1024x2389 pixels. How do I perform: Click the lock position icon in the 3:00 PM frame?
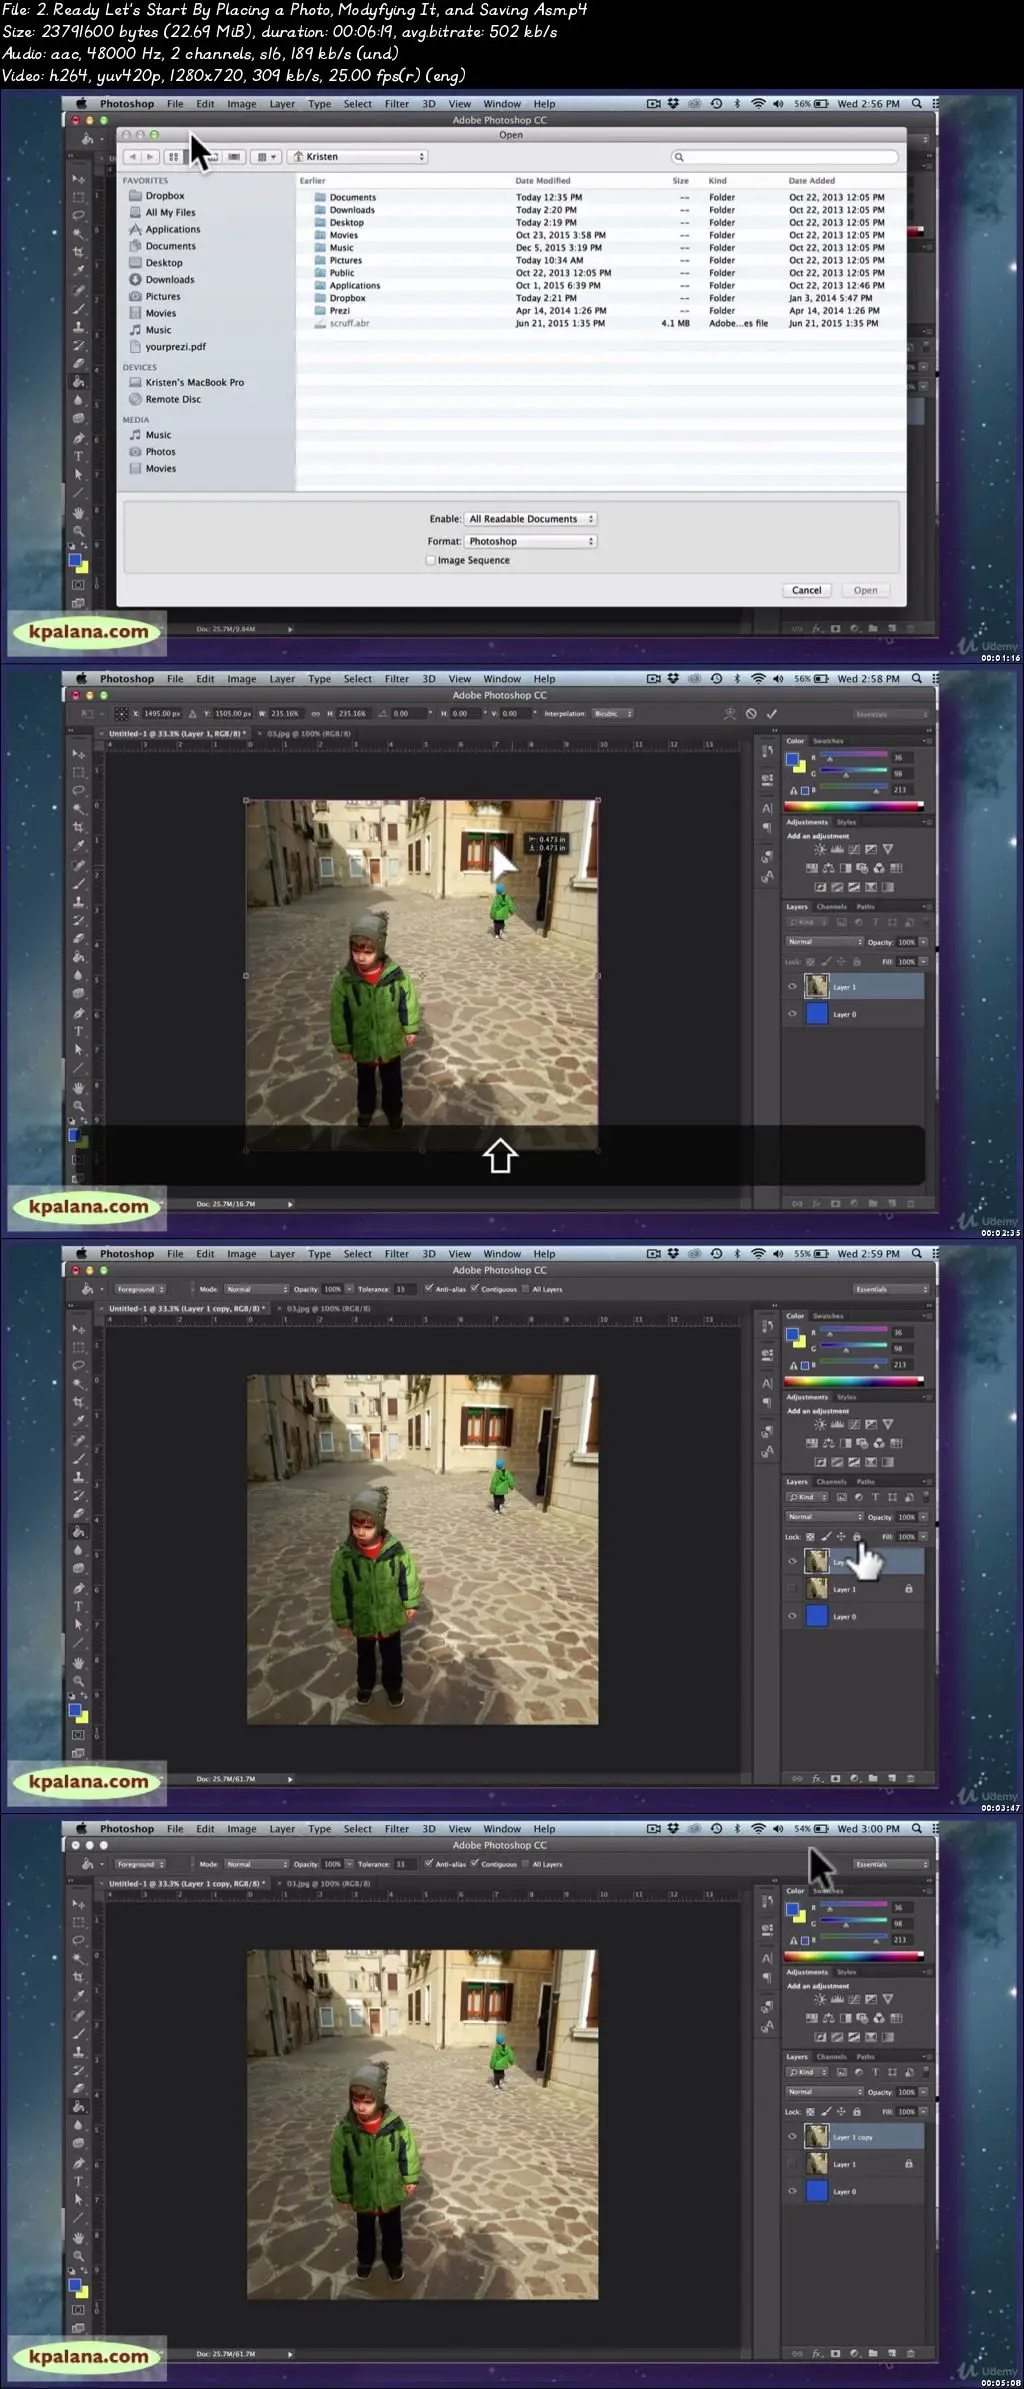pos(841,2111)
